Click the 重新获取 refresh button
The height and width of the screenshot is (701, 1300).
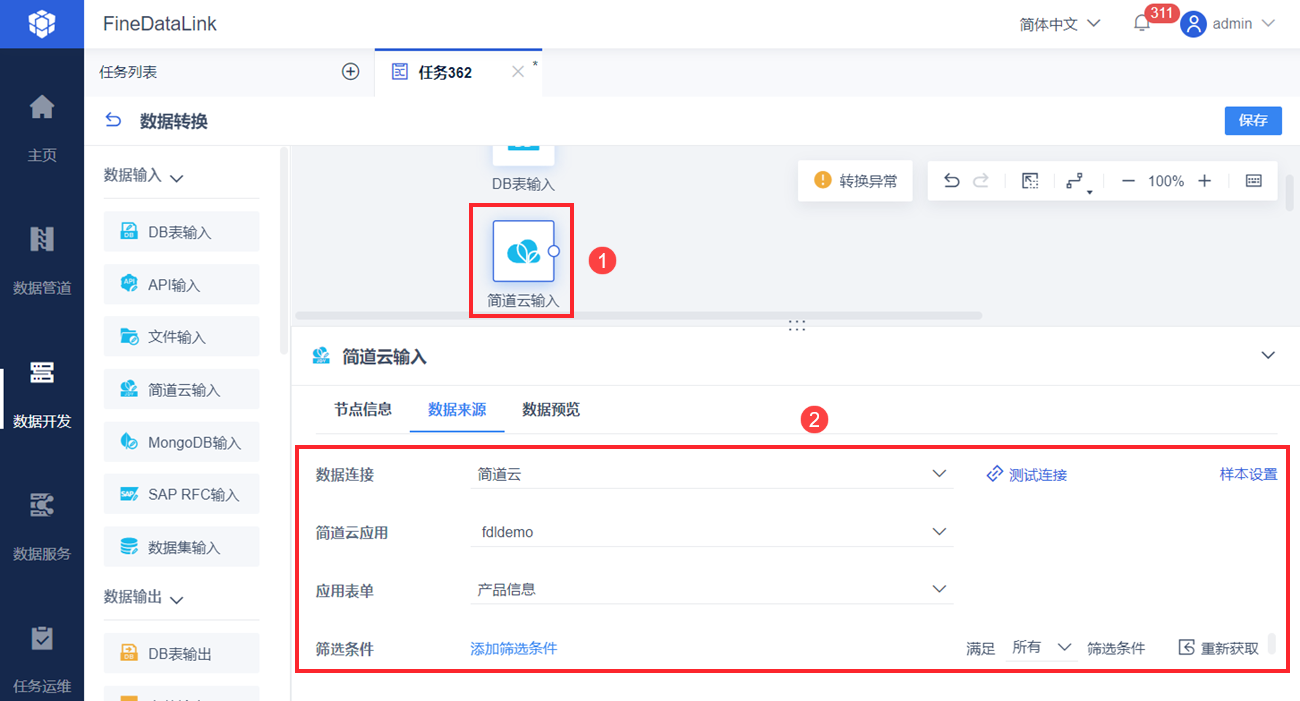(x=1219, y=648)
